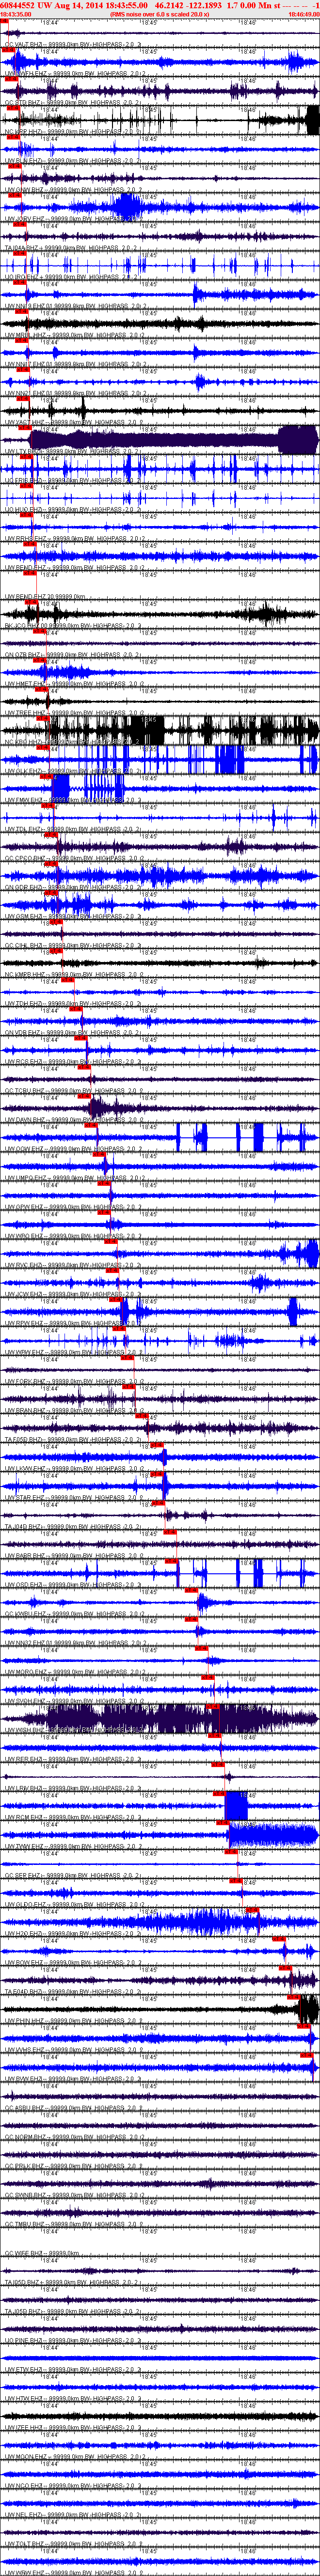Click the red arrival pick on CC.VALT.BHZ trace
The image size is (320, 2576).
tap(5, 21)
